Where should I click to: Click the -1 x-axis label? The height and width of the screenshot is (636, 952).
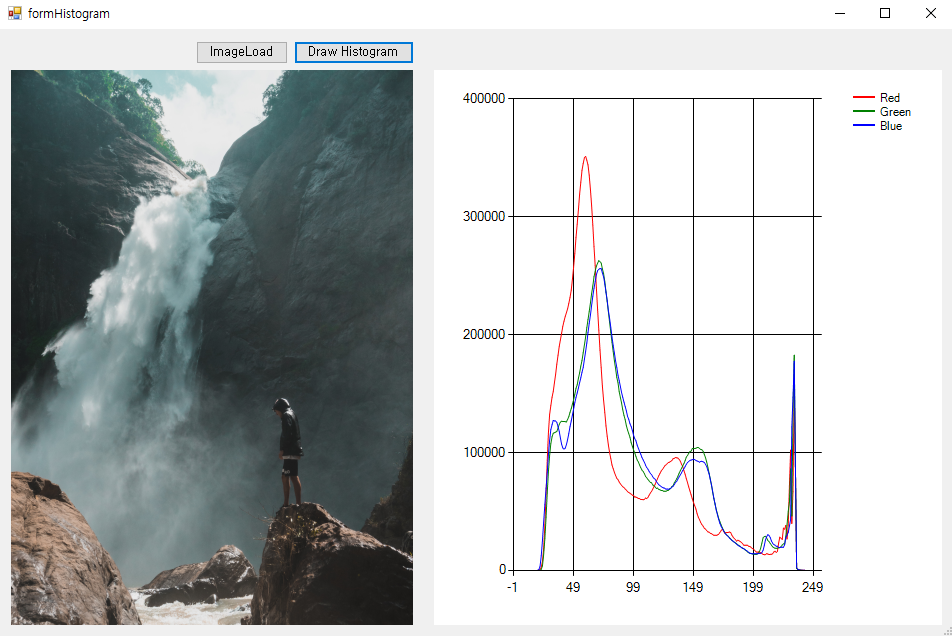pyautogui.click(x=512, y=587)
